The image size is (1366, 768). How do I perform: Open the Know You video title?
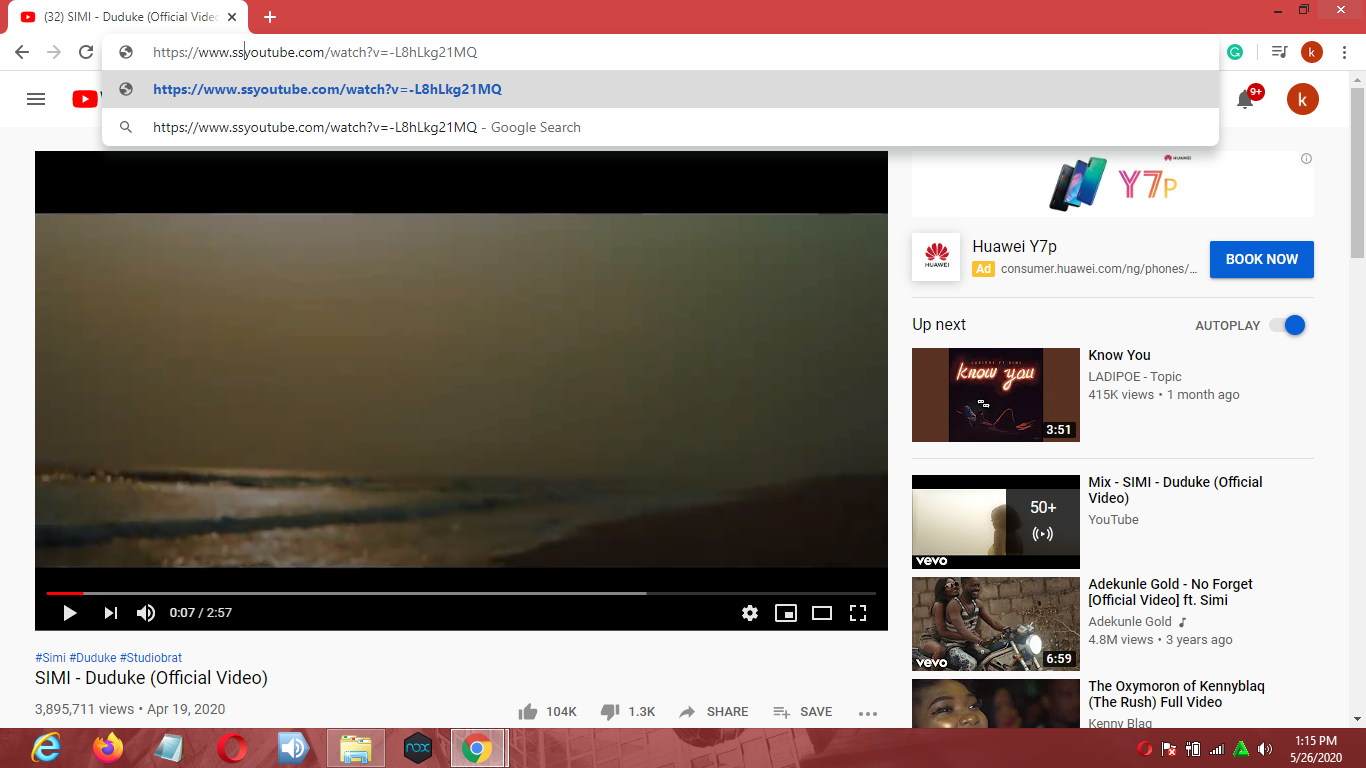1119,355
